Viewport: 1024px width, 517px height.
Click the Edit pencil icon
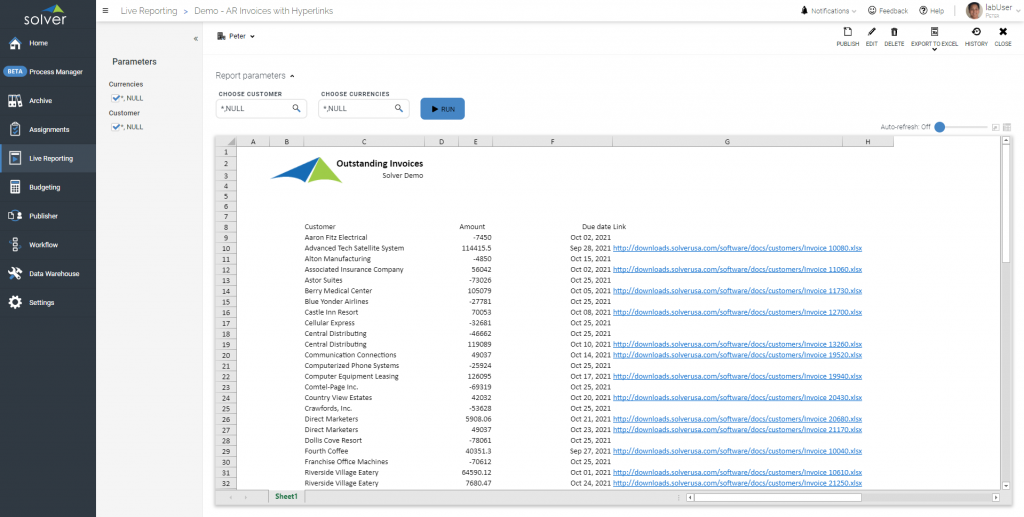point(871,33)
